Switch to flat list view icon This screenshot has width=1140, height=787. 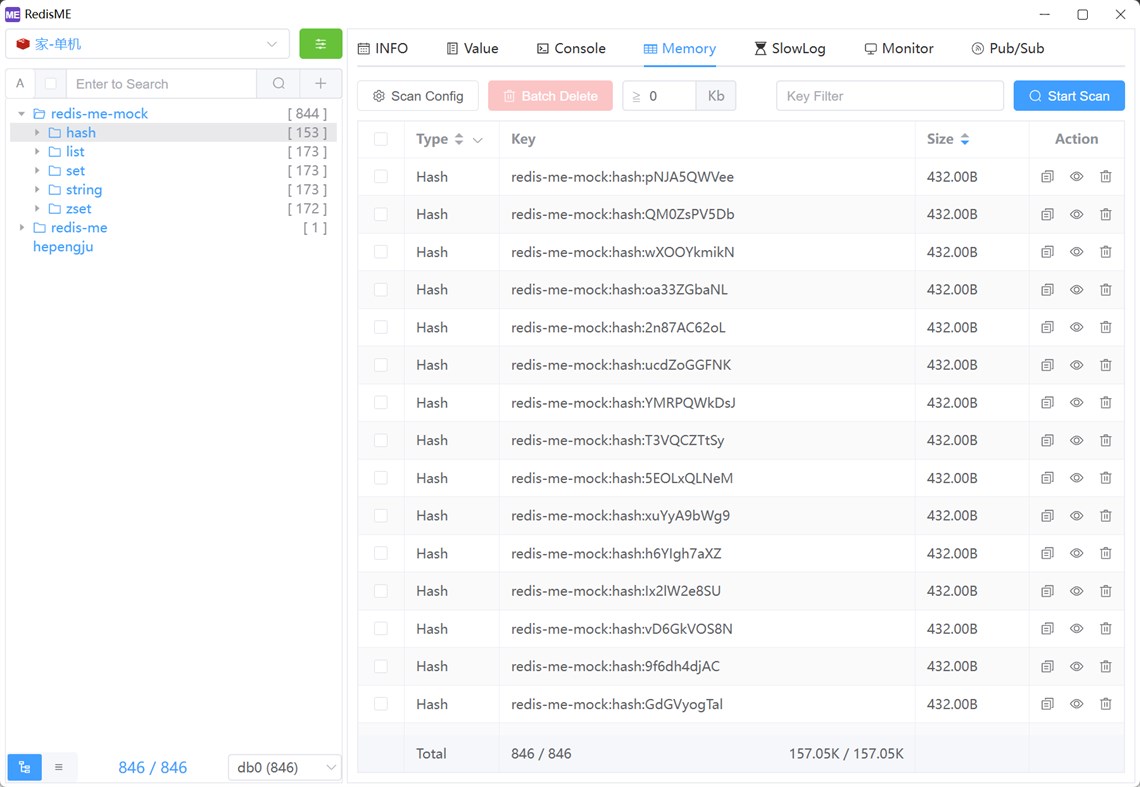coord(59,767)
